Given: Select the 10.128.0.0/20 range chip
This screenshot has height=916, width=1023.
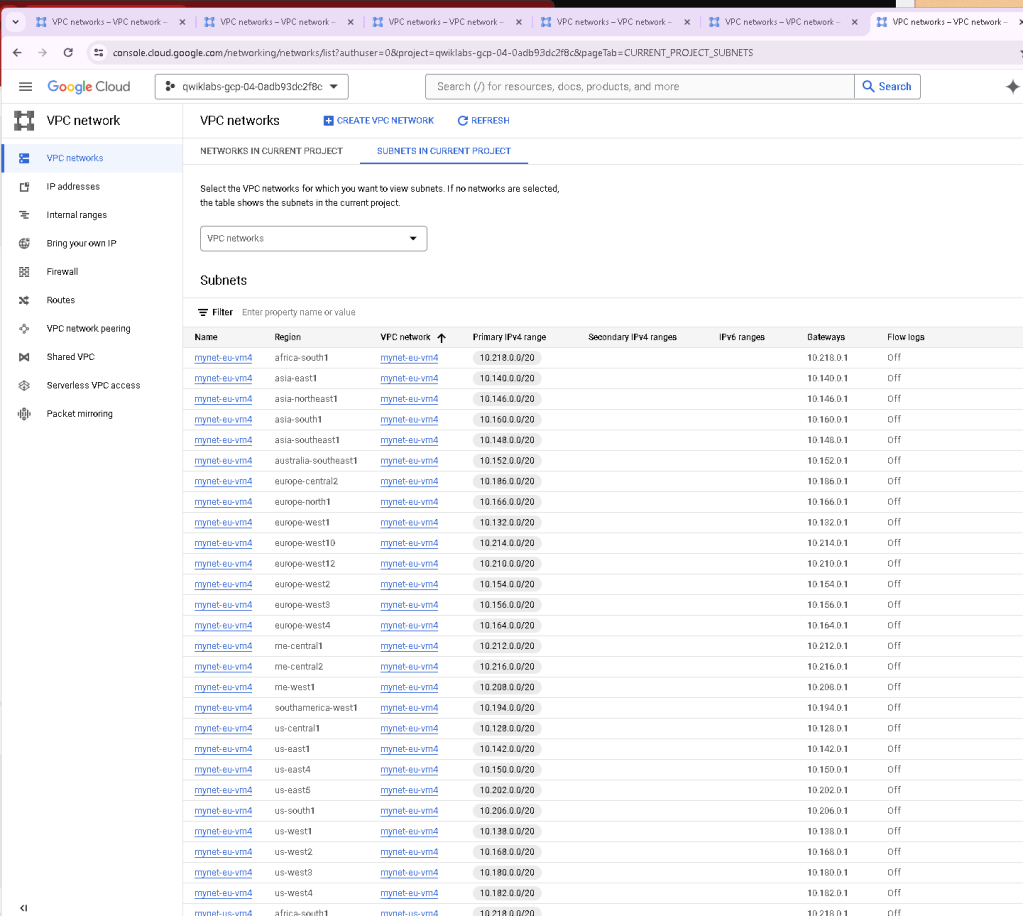Looking at the screenshot, I should tap(507, 728).
